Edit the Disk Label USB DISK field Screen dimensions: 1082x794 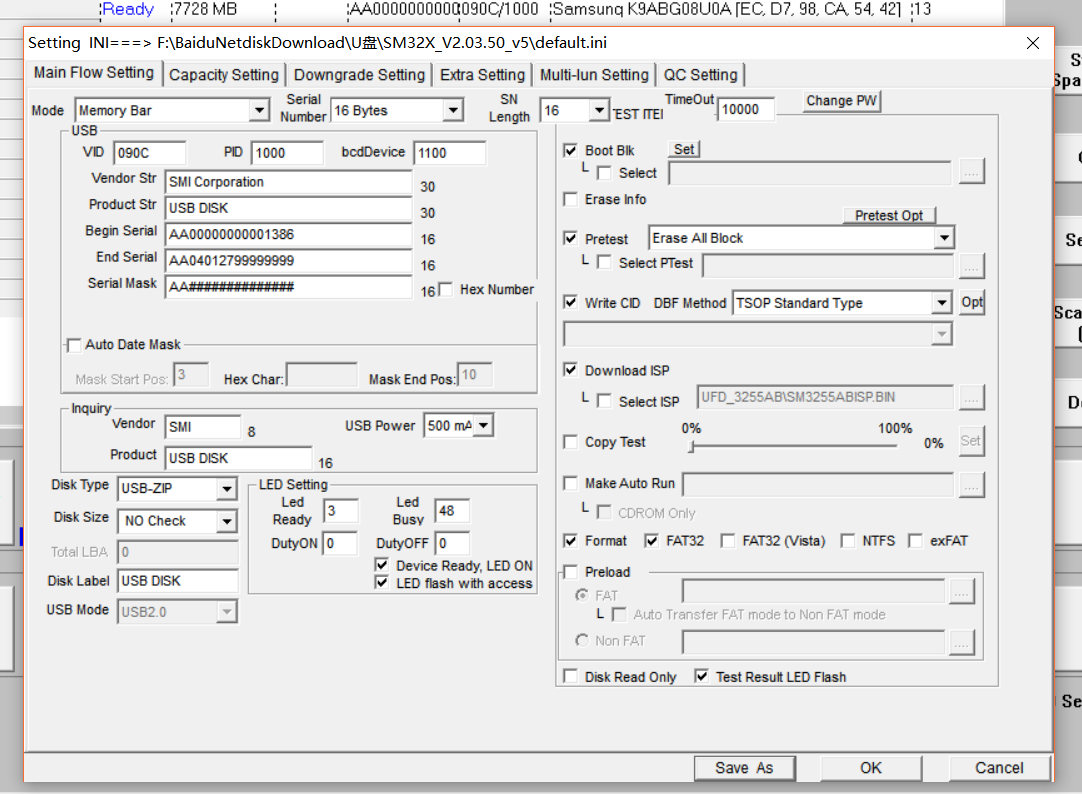pyautogui.click(x=178, y=581)
